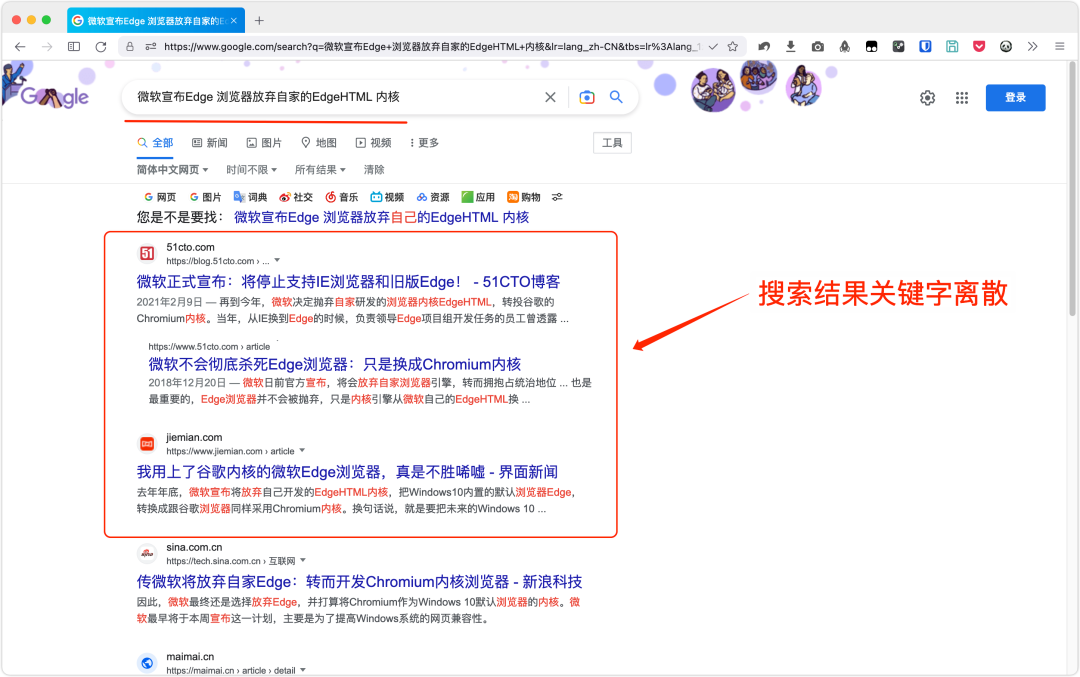Expand options arrow for tech.sina.com.cn result

pos(303,561)
